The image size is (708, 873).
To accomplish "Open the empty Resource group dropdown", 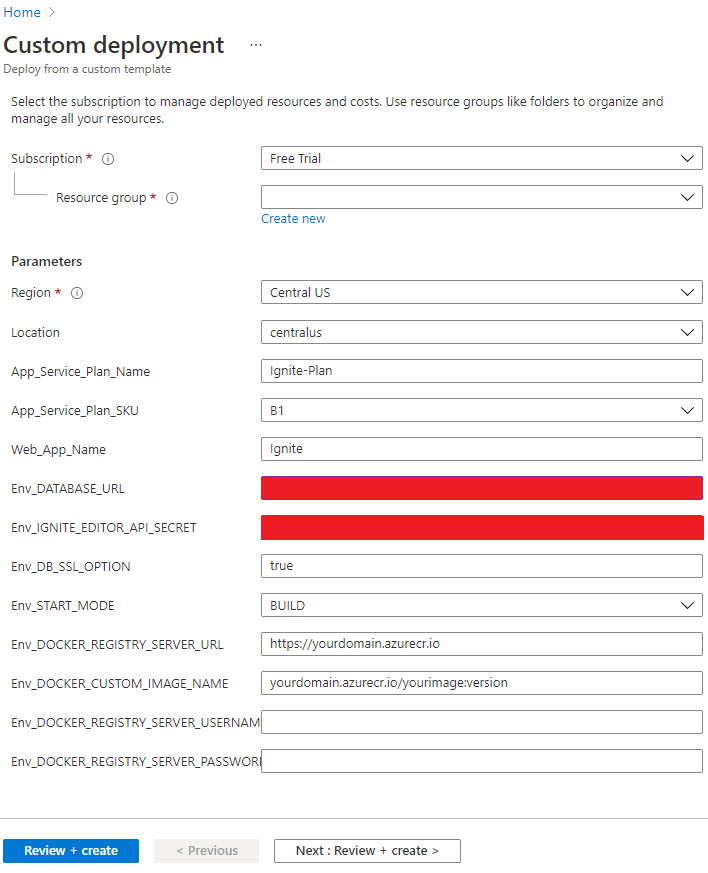I will (x=481, y=197).
